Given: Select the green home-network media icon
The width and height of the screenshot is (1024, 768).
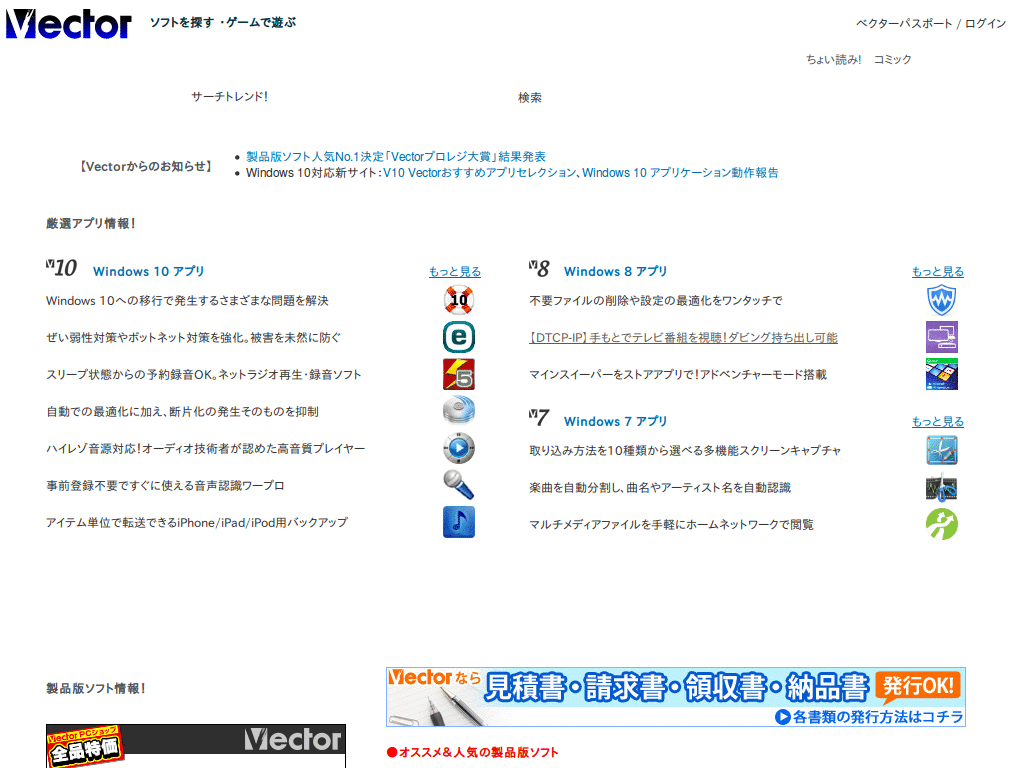Looking at the screenshot, I should [x=941, y=523].
